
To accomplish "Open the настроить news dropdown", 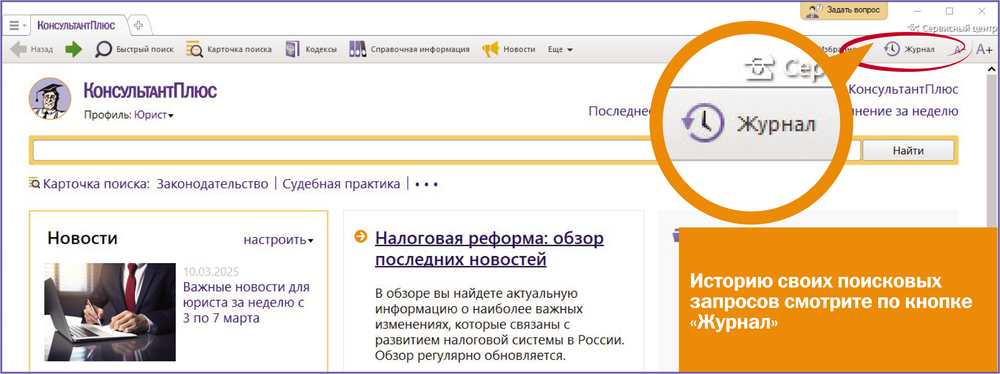I will coord(278,240).
